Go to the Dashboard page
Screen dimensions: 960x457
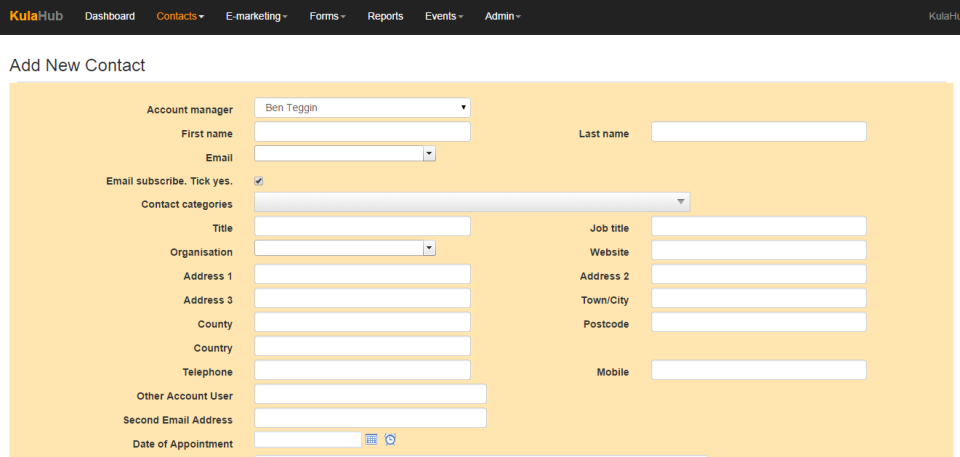coord(110,17)
